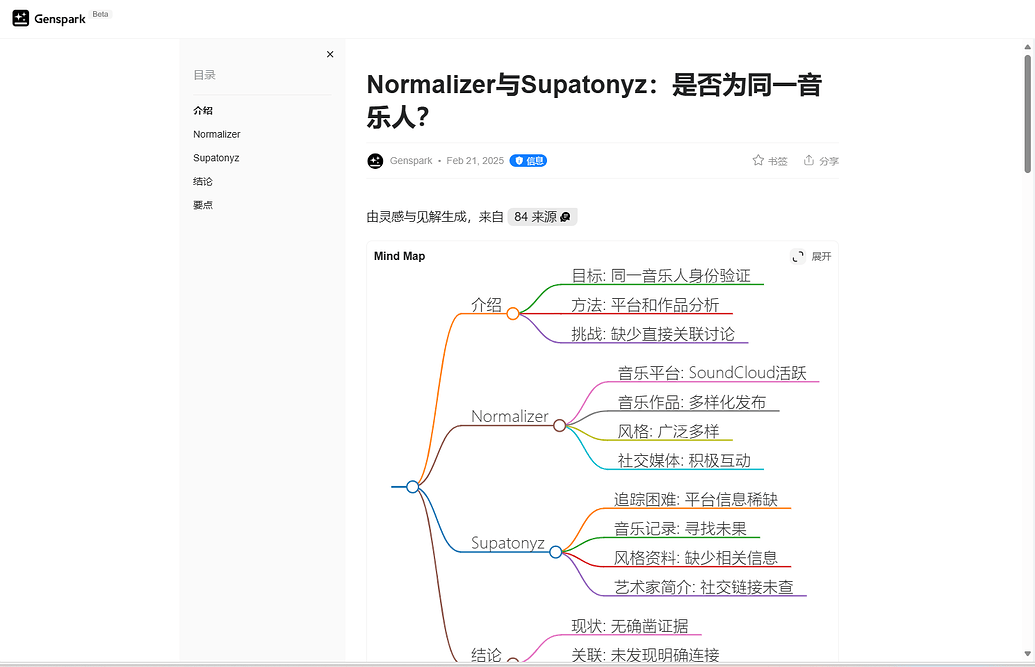Click the Beta label next to Genspark
This screenshot has height=667, width=1035.
click(100, 14)
